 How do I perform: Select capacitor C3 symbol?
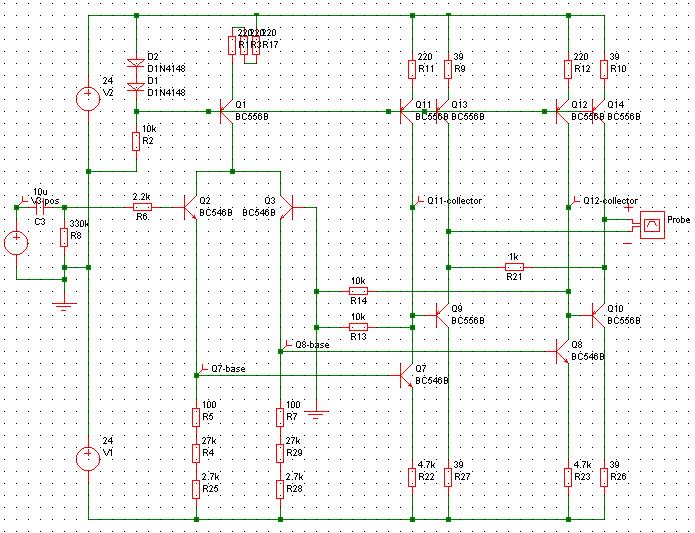(x=40, y=207)
